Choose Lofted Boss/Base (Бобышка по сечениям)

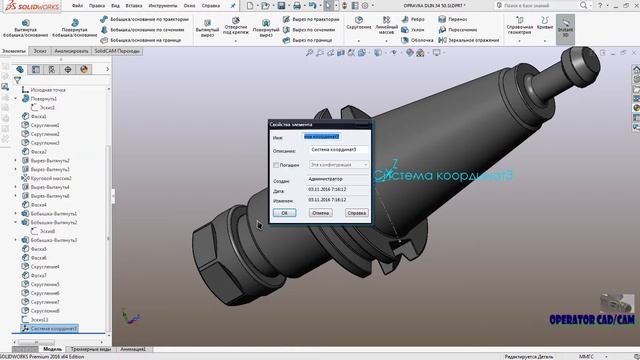[x=142, y=30]
